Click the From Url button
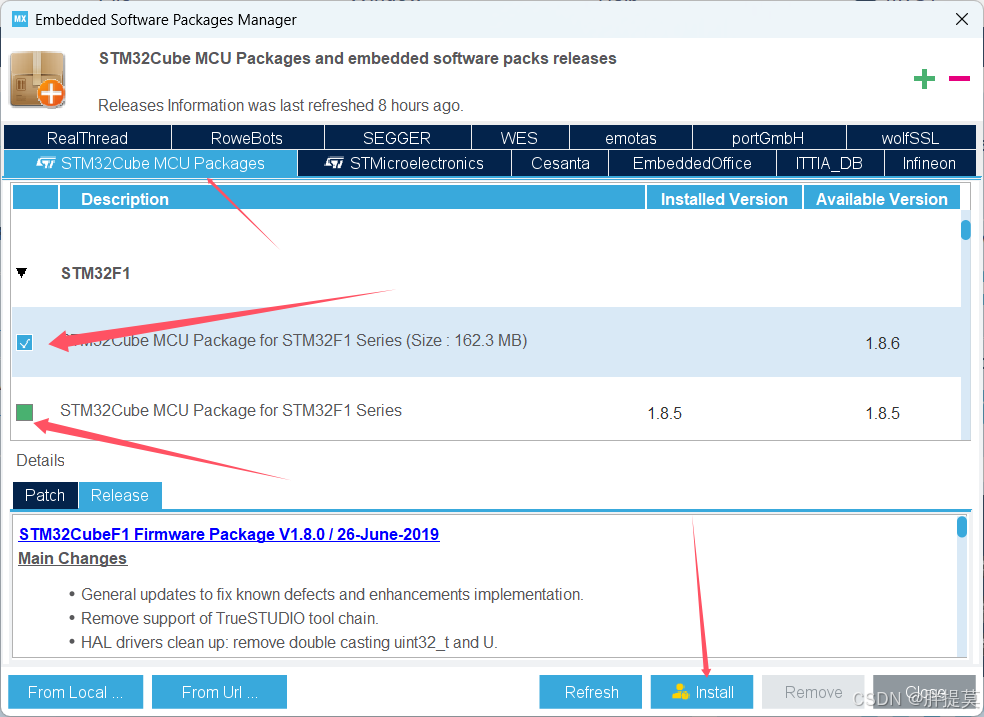This screenshot has height=717, width=984. (219, 692)
